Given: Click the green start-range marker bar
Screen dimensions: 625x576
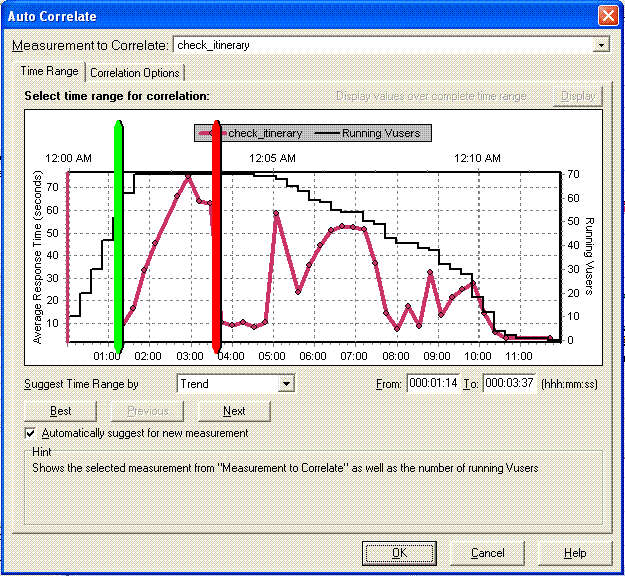Looking at the screenshot, I should point(119,235).
